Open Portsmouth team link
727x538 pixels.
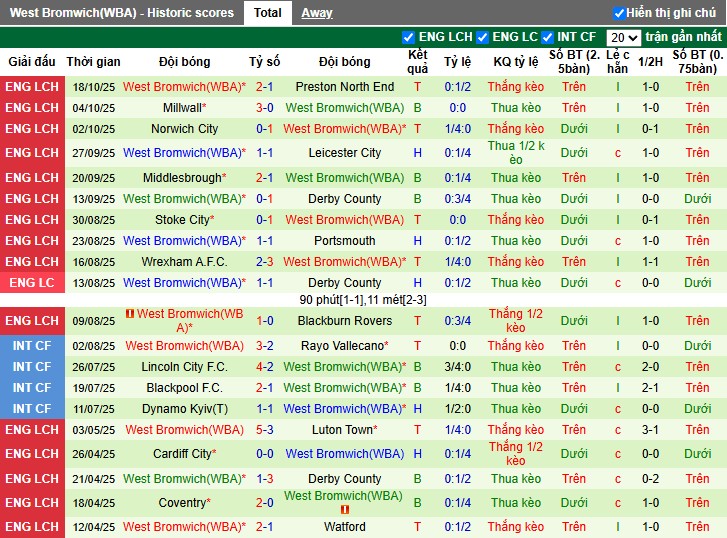tap(344, 241)
